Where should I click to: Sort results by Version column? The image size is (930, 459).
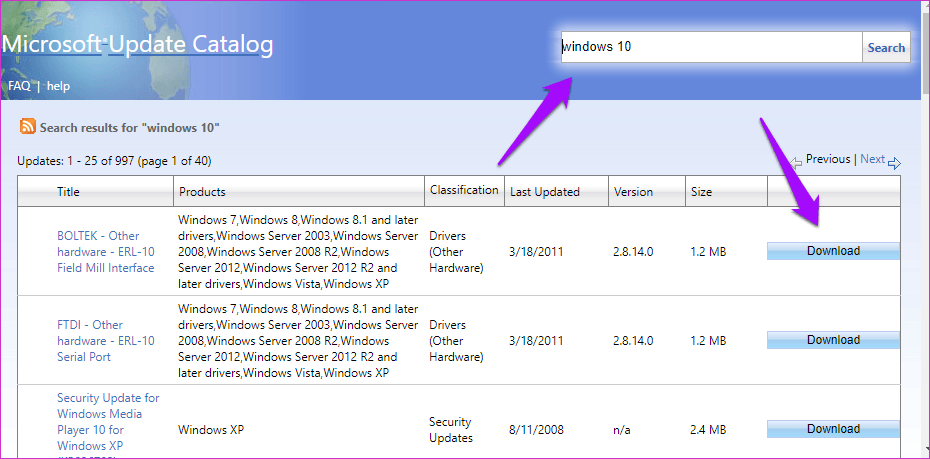[633, 192]
